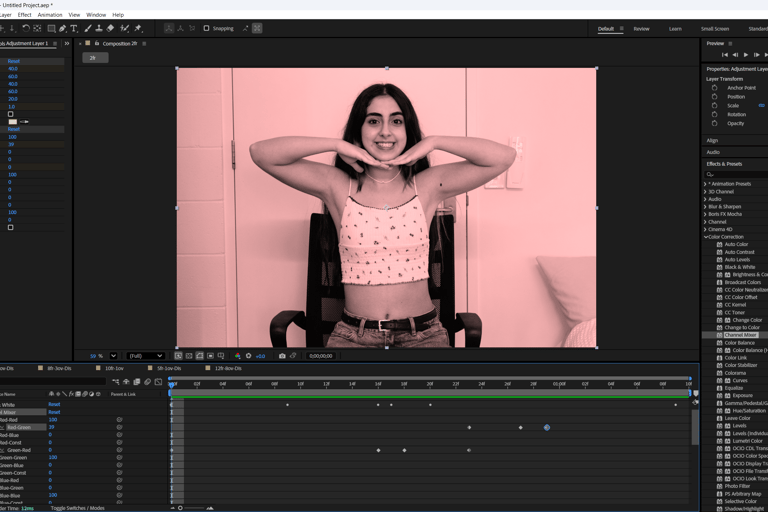Toggle checkbox above tint color swatch
Viewport: 768px width, 512px height.
tap(10, 114)
